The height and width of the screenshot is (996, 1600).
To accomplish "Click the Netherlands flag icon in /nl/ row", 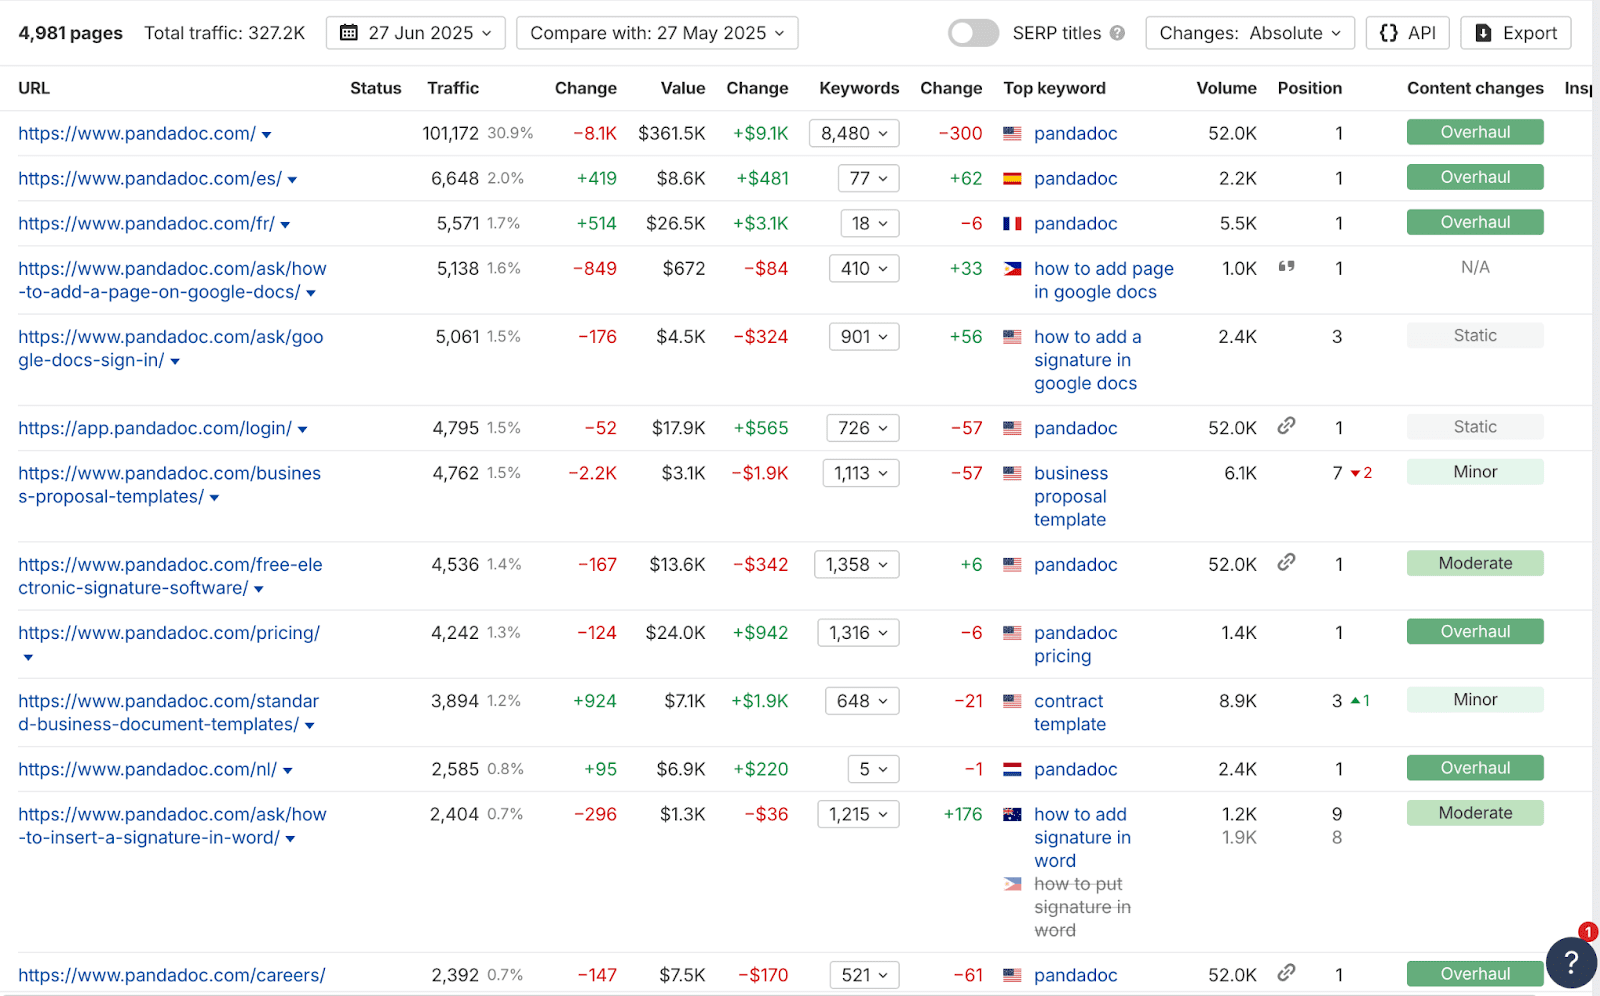I will click(1012, 770).
